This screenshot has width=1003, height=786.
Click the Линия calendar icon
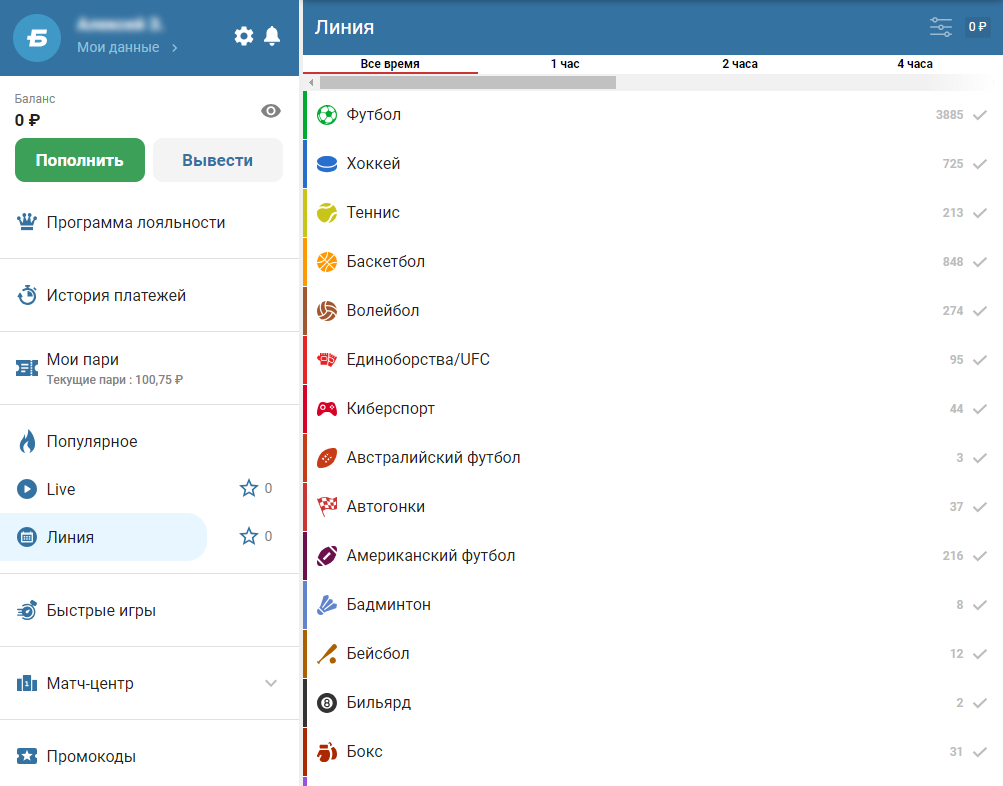pyautogui.click(x=27, y=537)
